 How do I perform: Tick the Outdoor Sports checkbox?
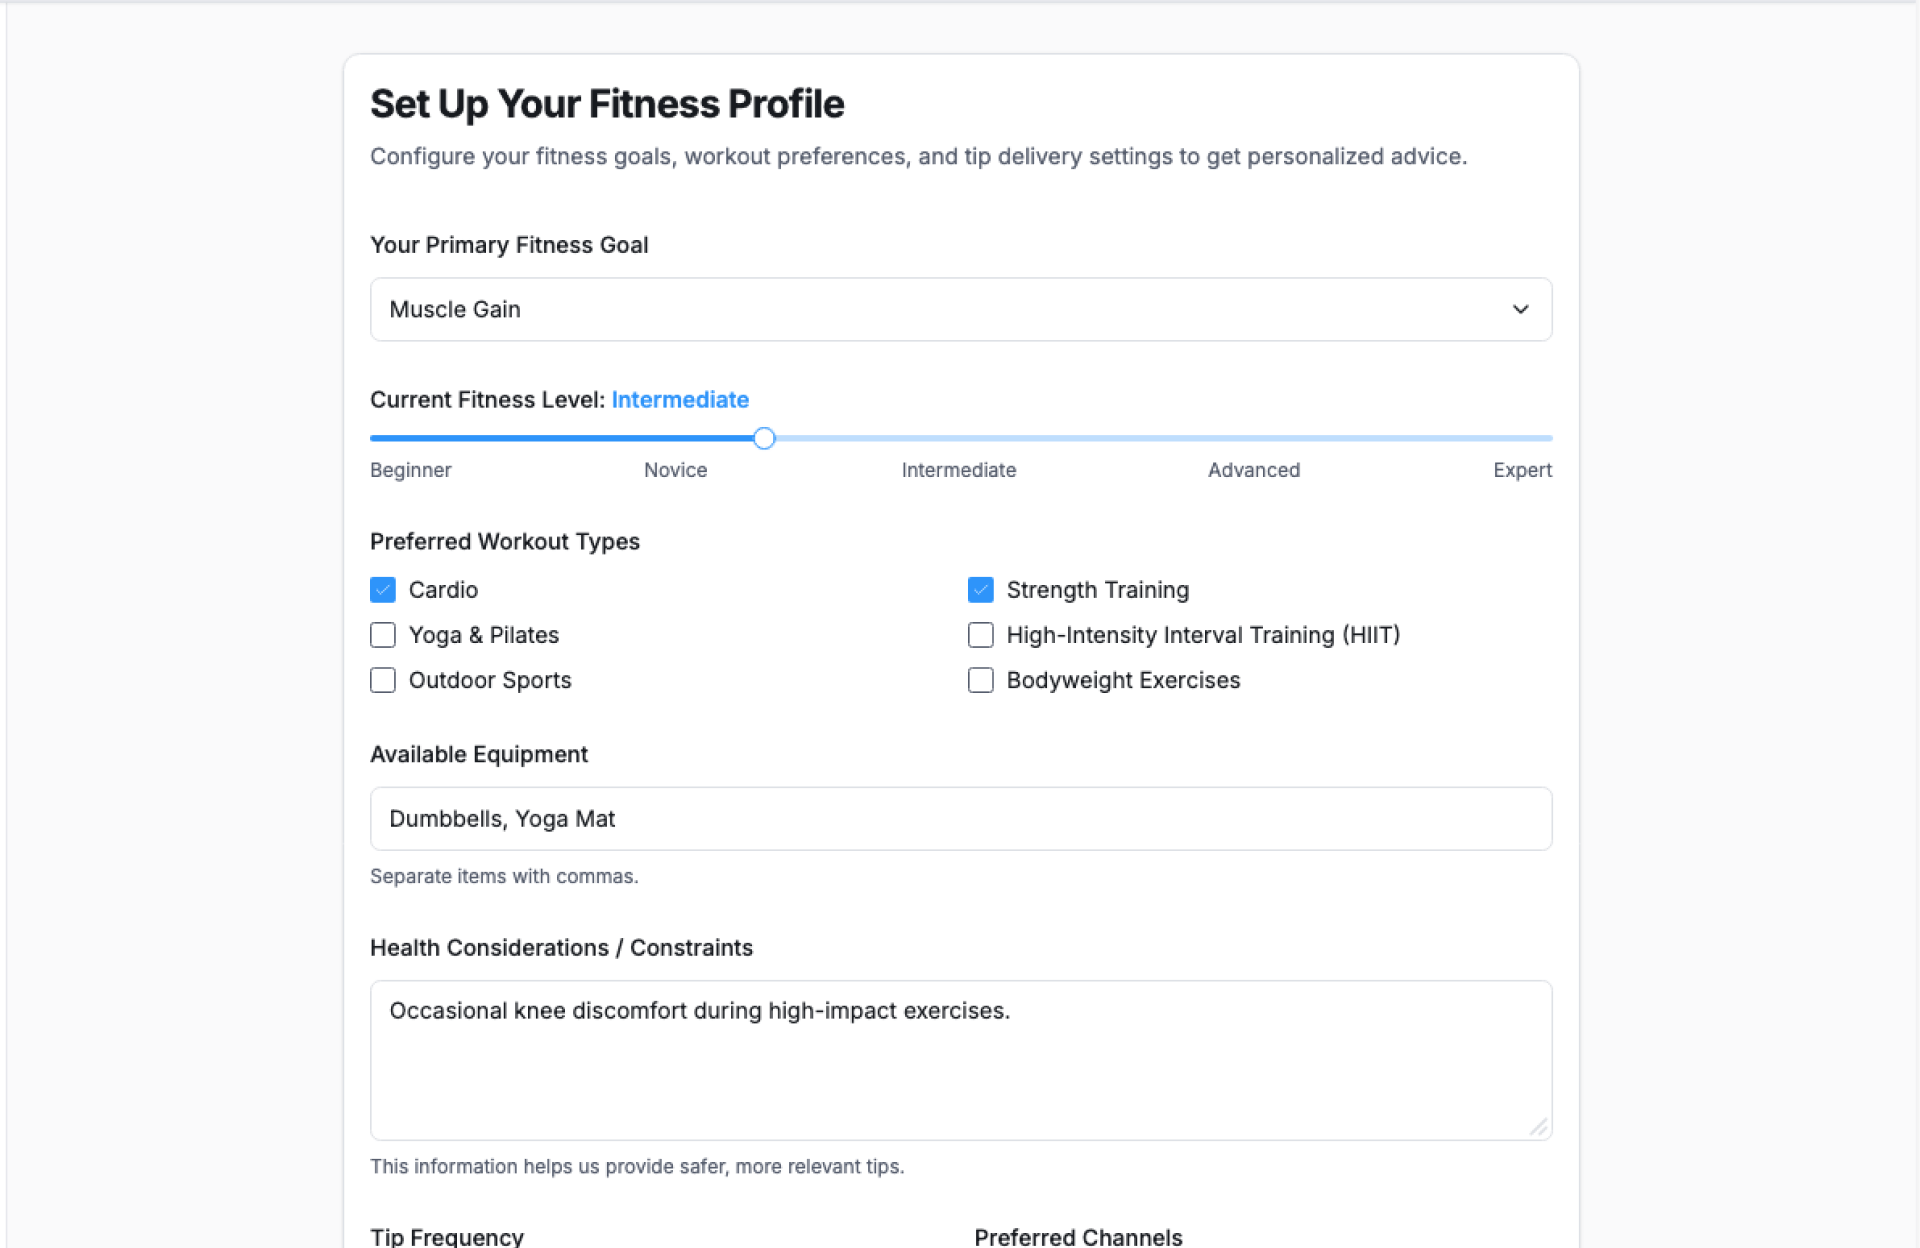[x=383, y=680]
